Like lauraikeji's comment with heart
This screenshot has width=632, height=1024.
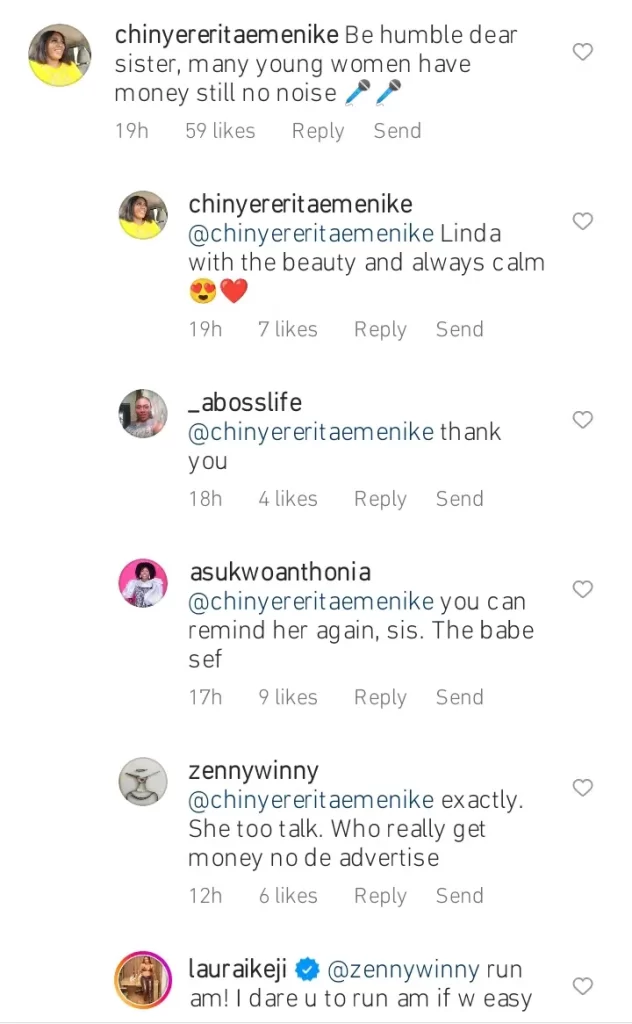point(582,987)
